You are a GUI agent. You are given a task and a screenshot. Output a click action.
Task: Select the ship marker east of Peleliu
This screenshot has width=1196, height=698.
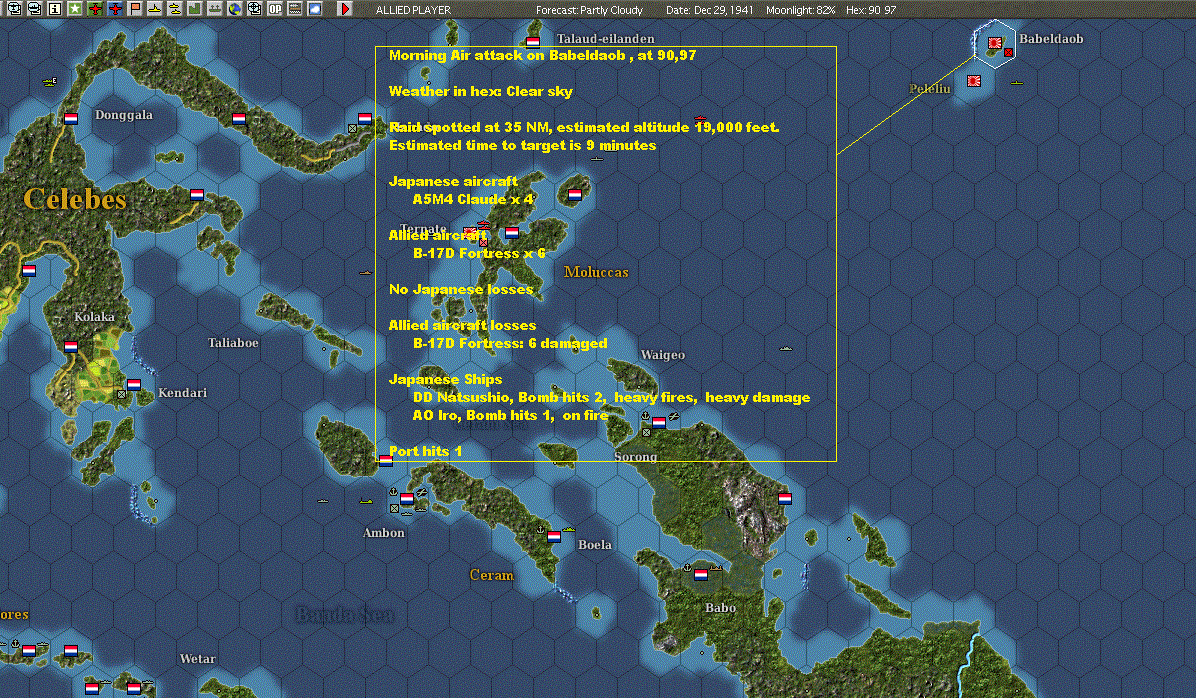[1016, 82]
